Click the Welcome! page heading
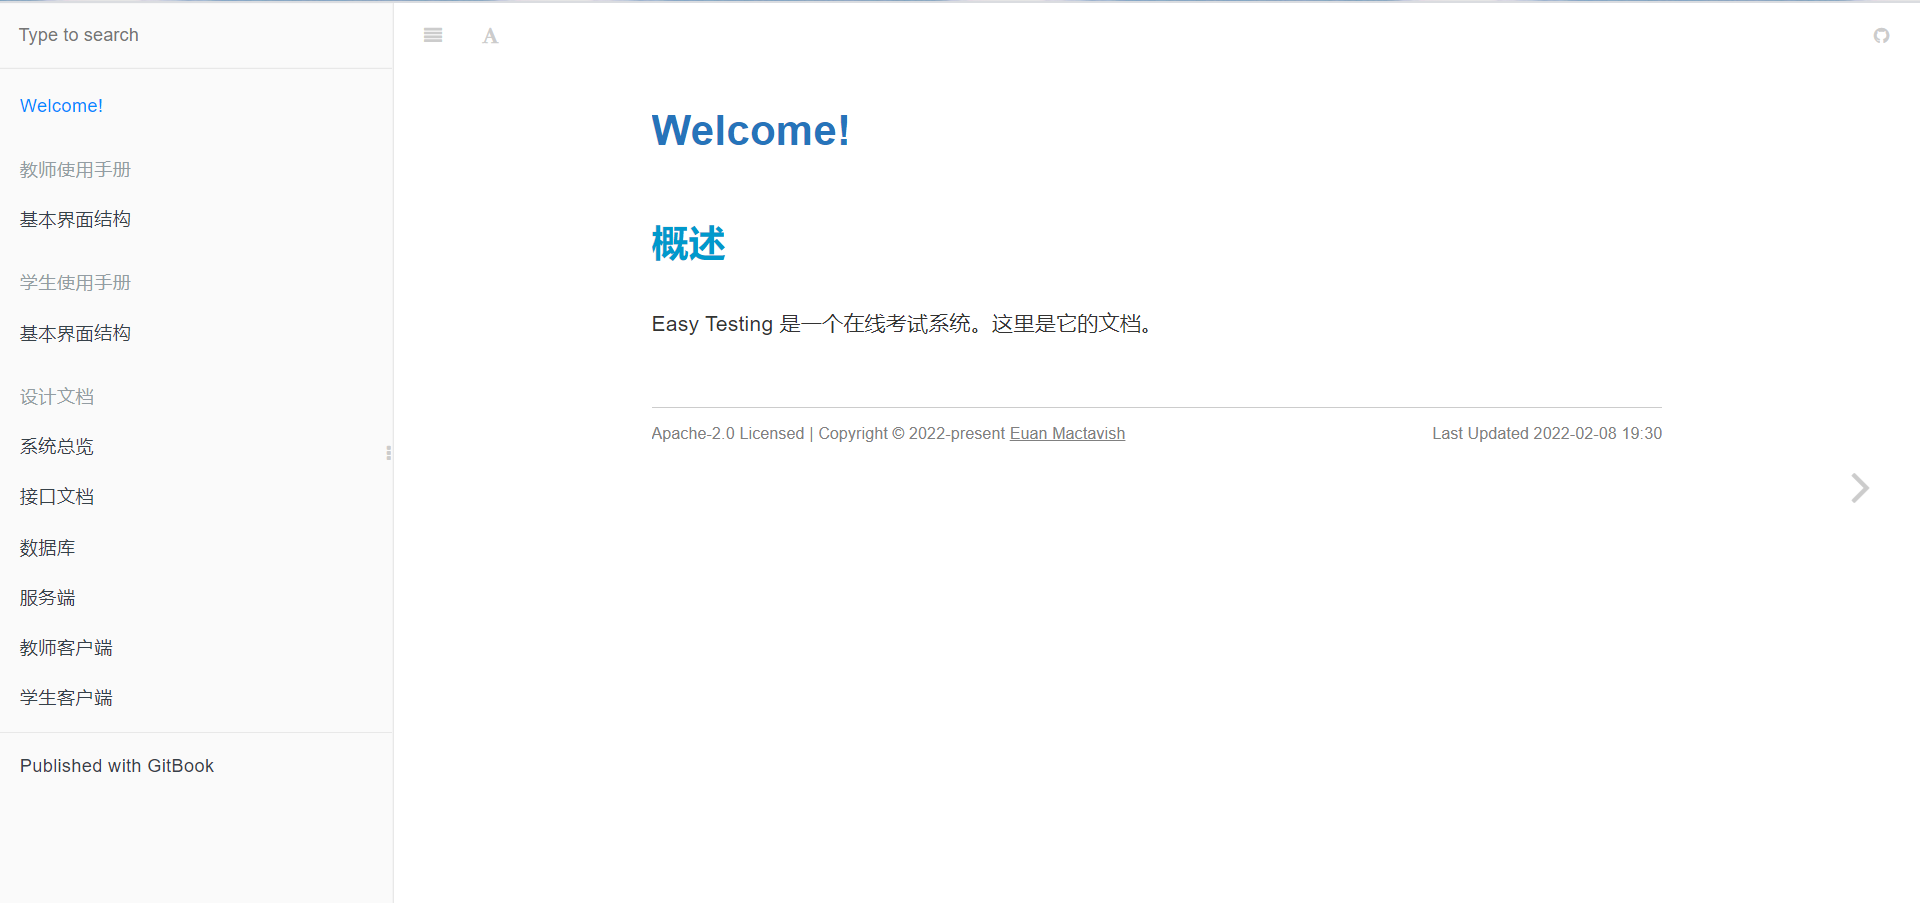The width and height of the screenshot is (1920, 903). pos(750,131)
